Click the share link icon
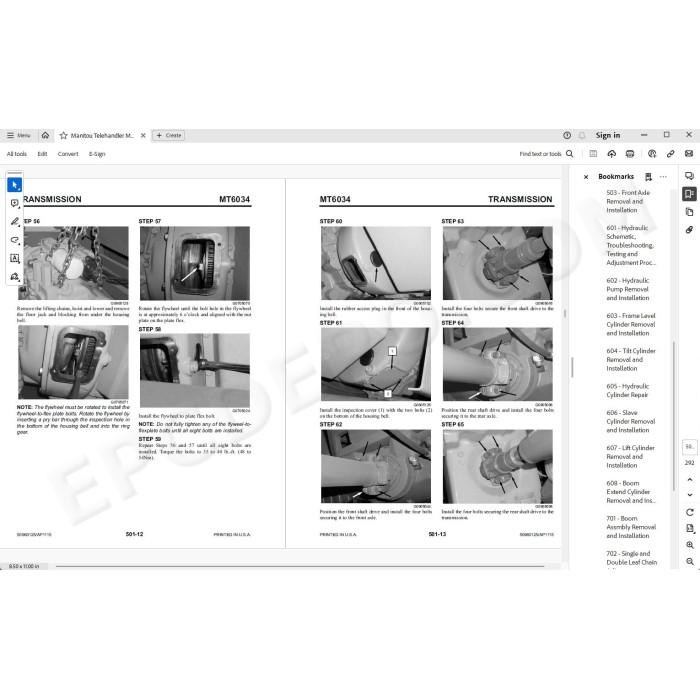The width and height of the screenshot is (700, 700). click(x=671, y=154)
